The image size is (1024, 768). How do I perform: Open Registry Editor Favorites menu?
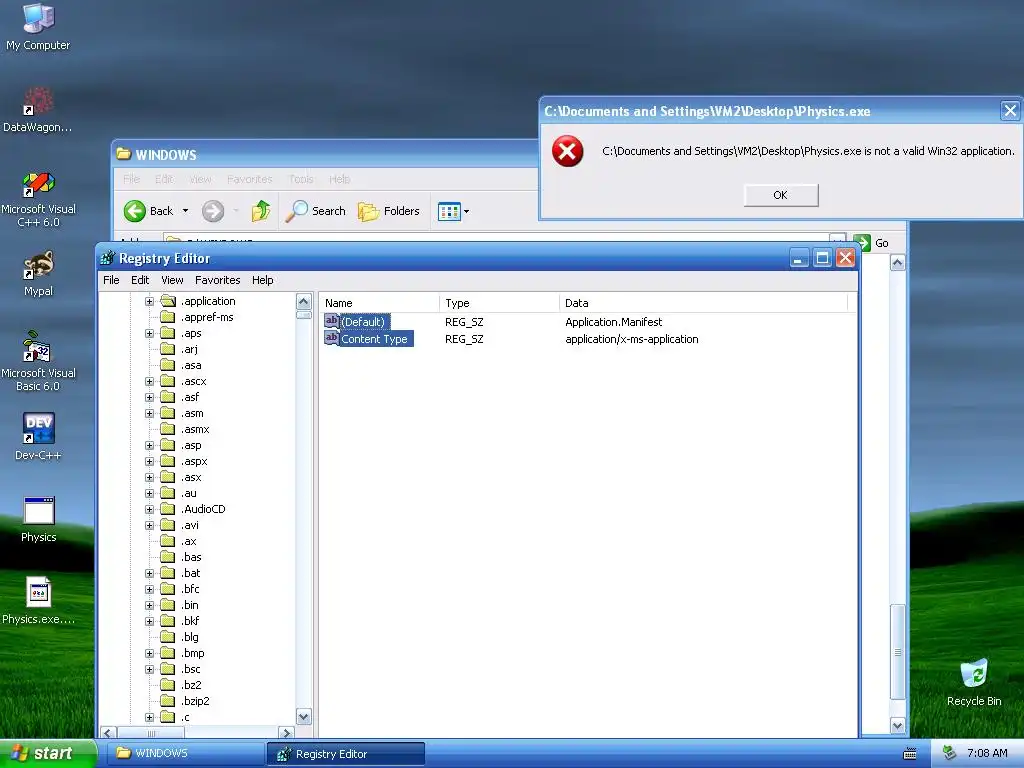[x=217, y=280]
